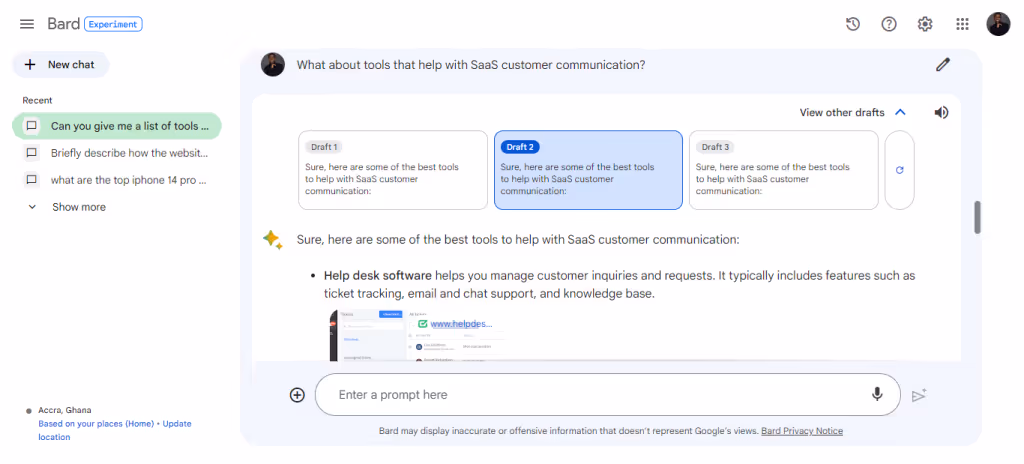The image size is (1024, 464).
Task: Open the Google apps grid
Action: [962, 24]
